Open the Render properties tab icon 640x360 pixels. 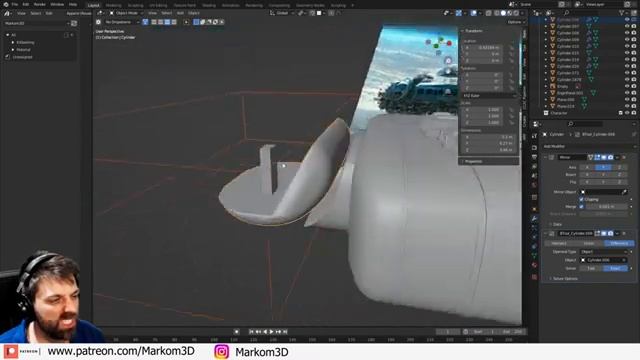coord(534,147)
